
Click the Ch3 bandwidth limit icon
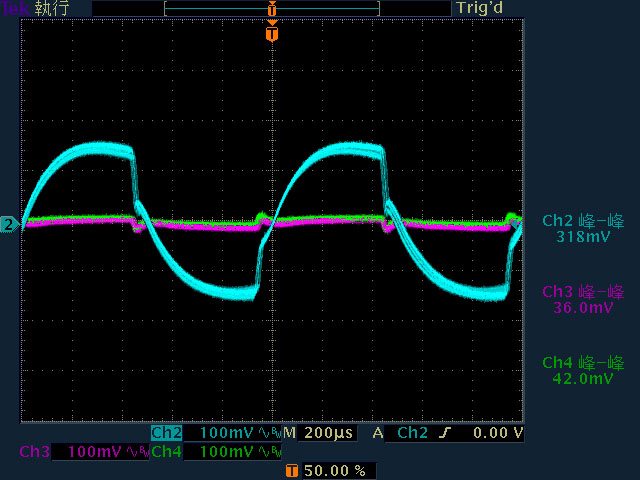[137, 452]
